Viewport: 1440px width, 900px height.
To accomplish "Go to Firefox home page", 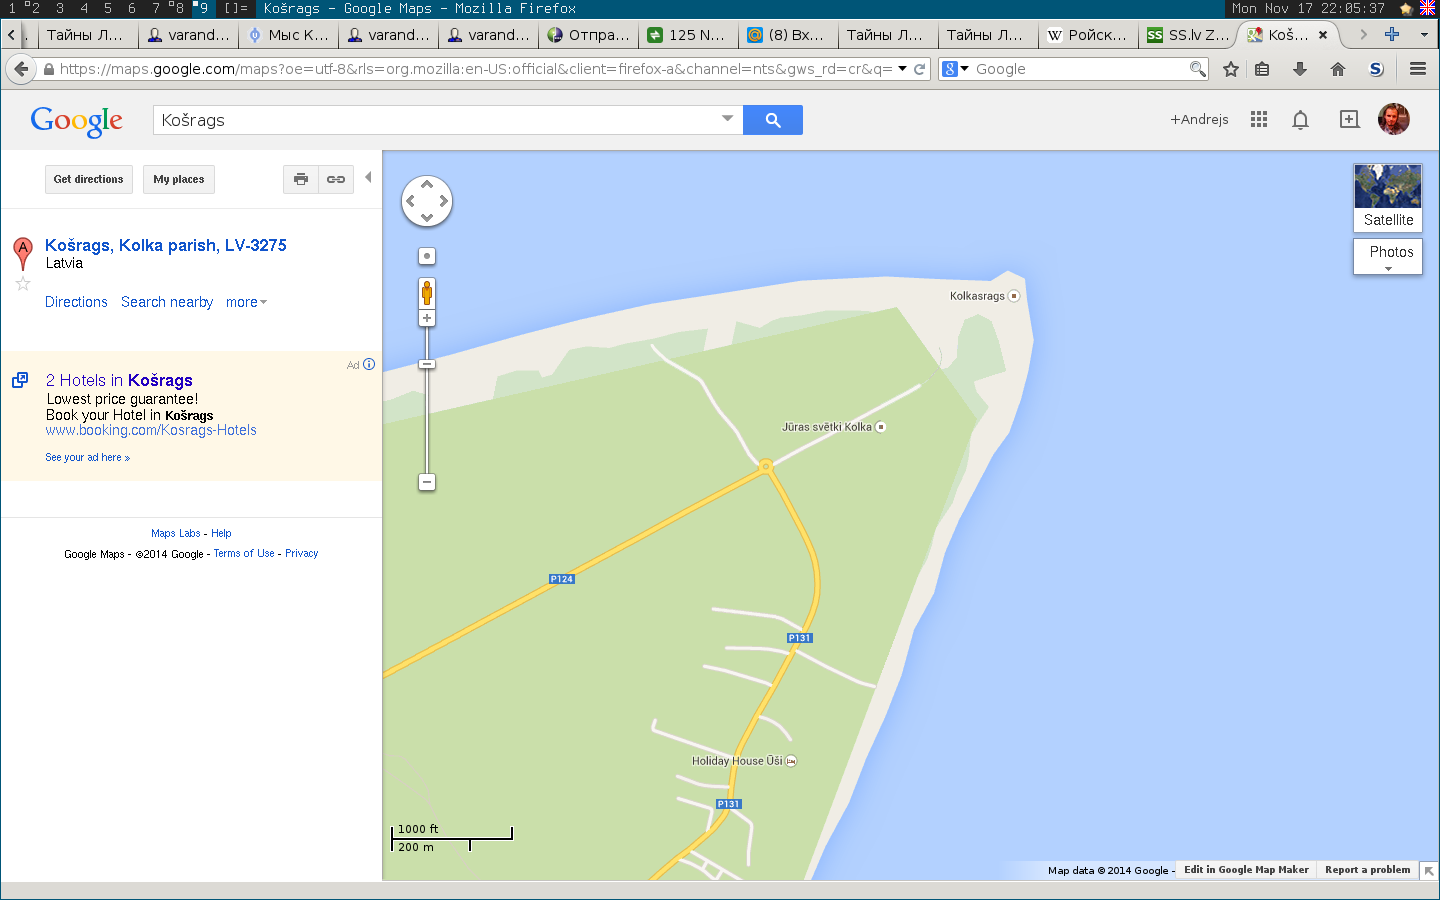I will [x=1338, y=69].
